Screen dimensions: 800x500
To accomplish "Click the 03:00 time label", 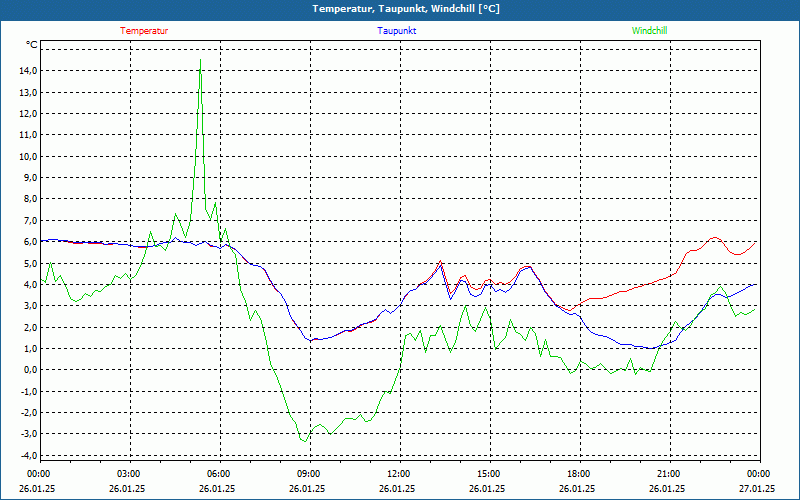I will point(130,474).
